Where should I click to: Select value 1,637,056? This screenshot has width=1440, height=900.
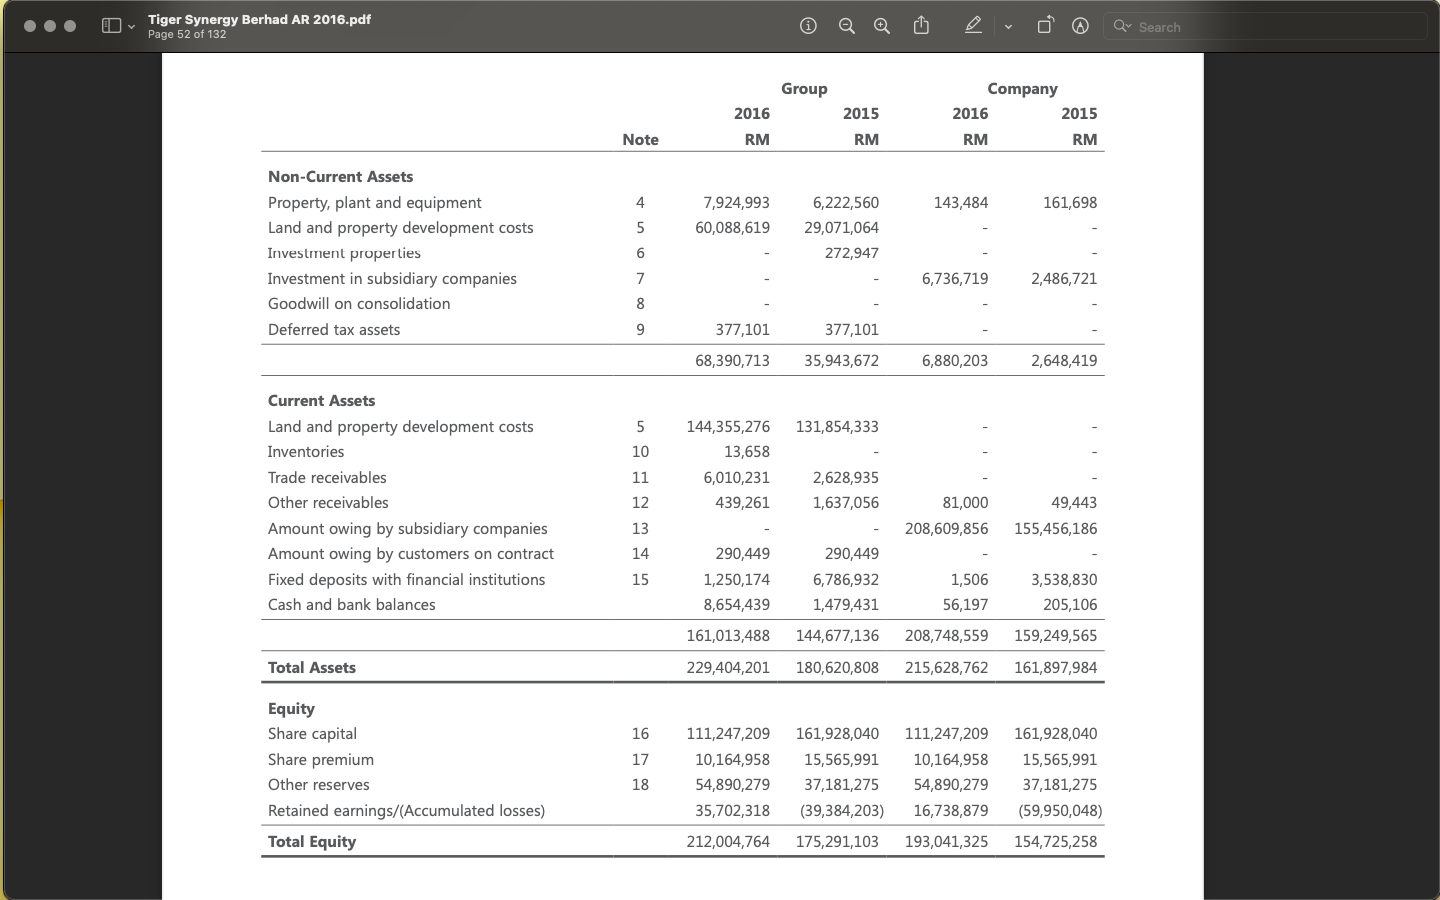[x=845, y=503]
